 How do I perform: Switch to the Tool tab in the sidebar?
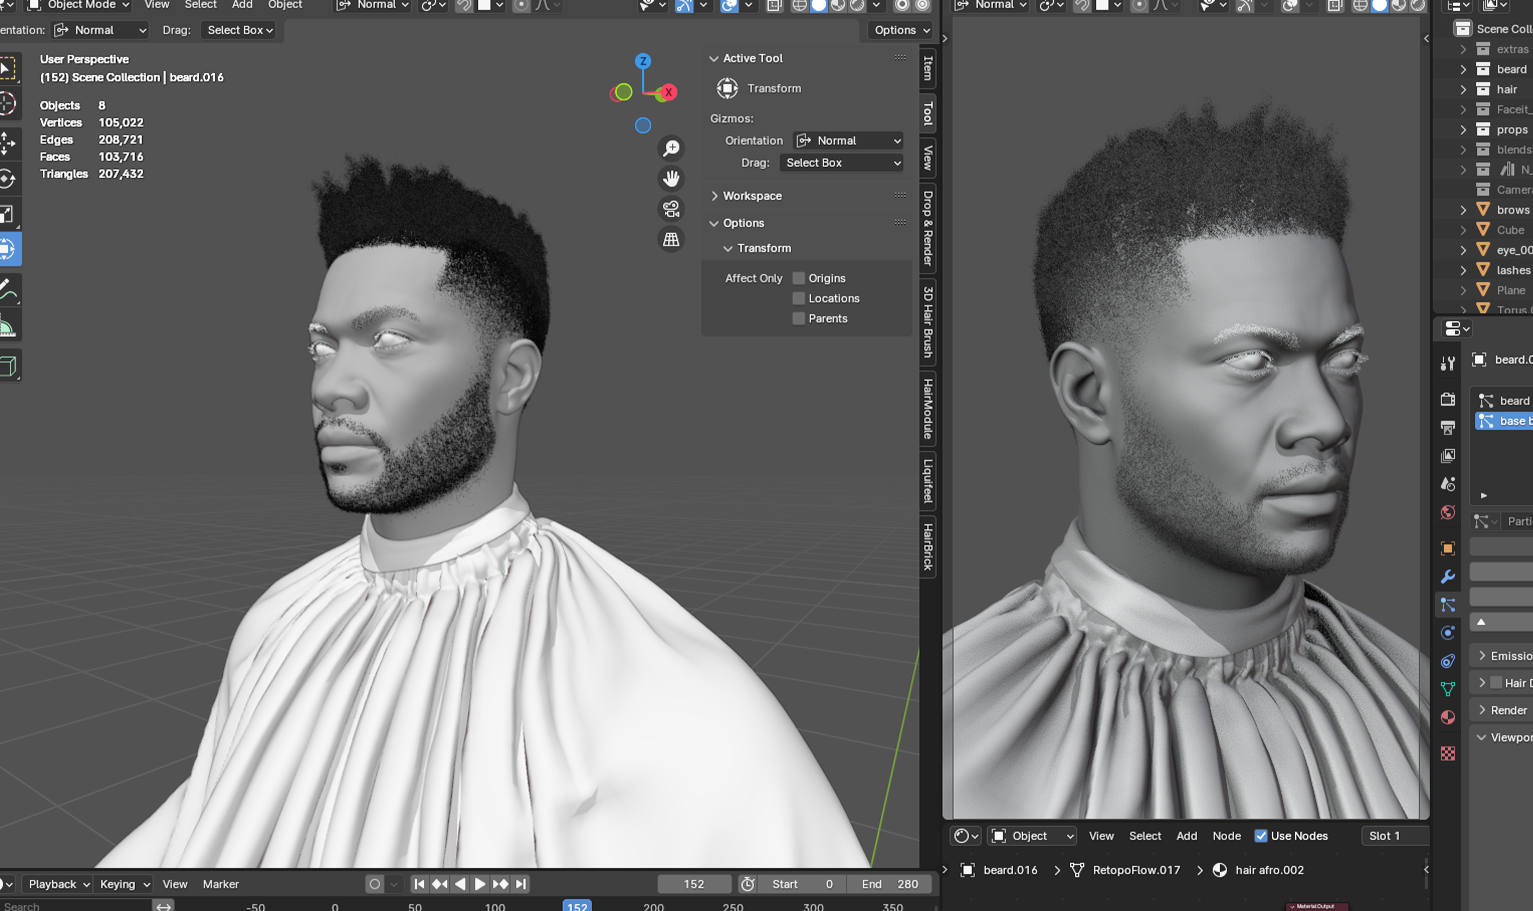927,113
